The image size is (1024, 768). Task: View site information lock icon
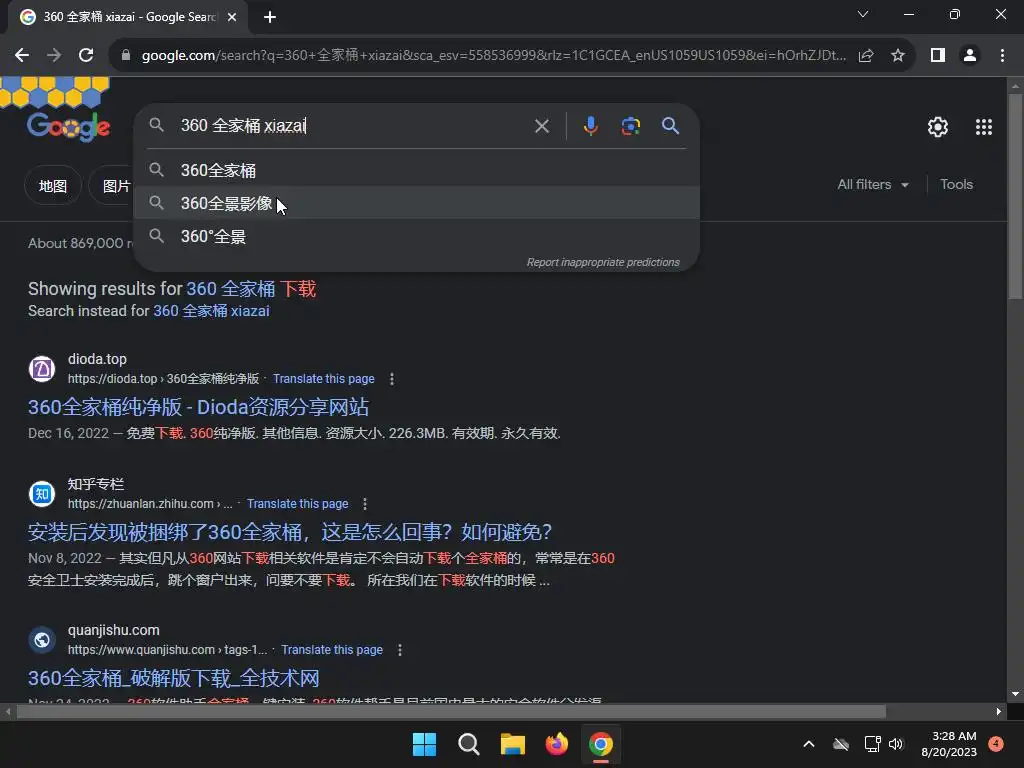tap(126, 56)
